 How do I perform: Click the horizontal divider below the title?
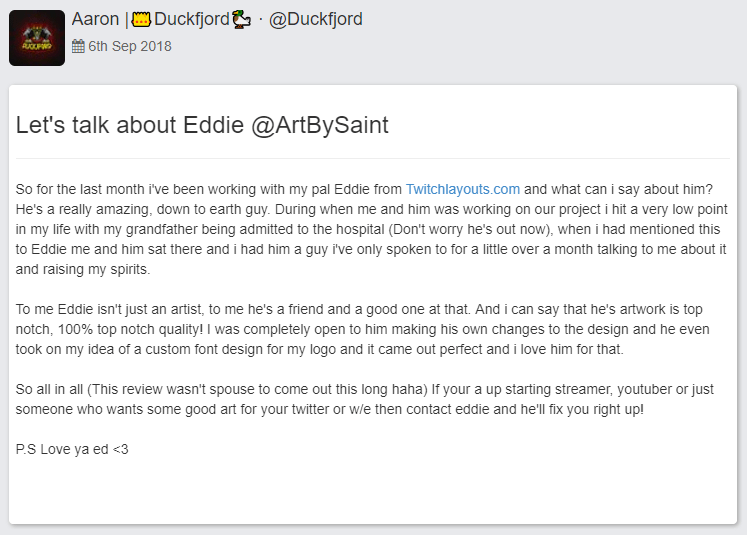pos(373,158)
